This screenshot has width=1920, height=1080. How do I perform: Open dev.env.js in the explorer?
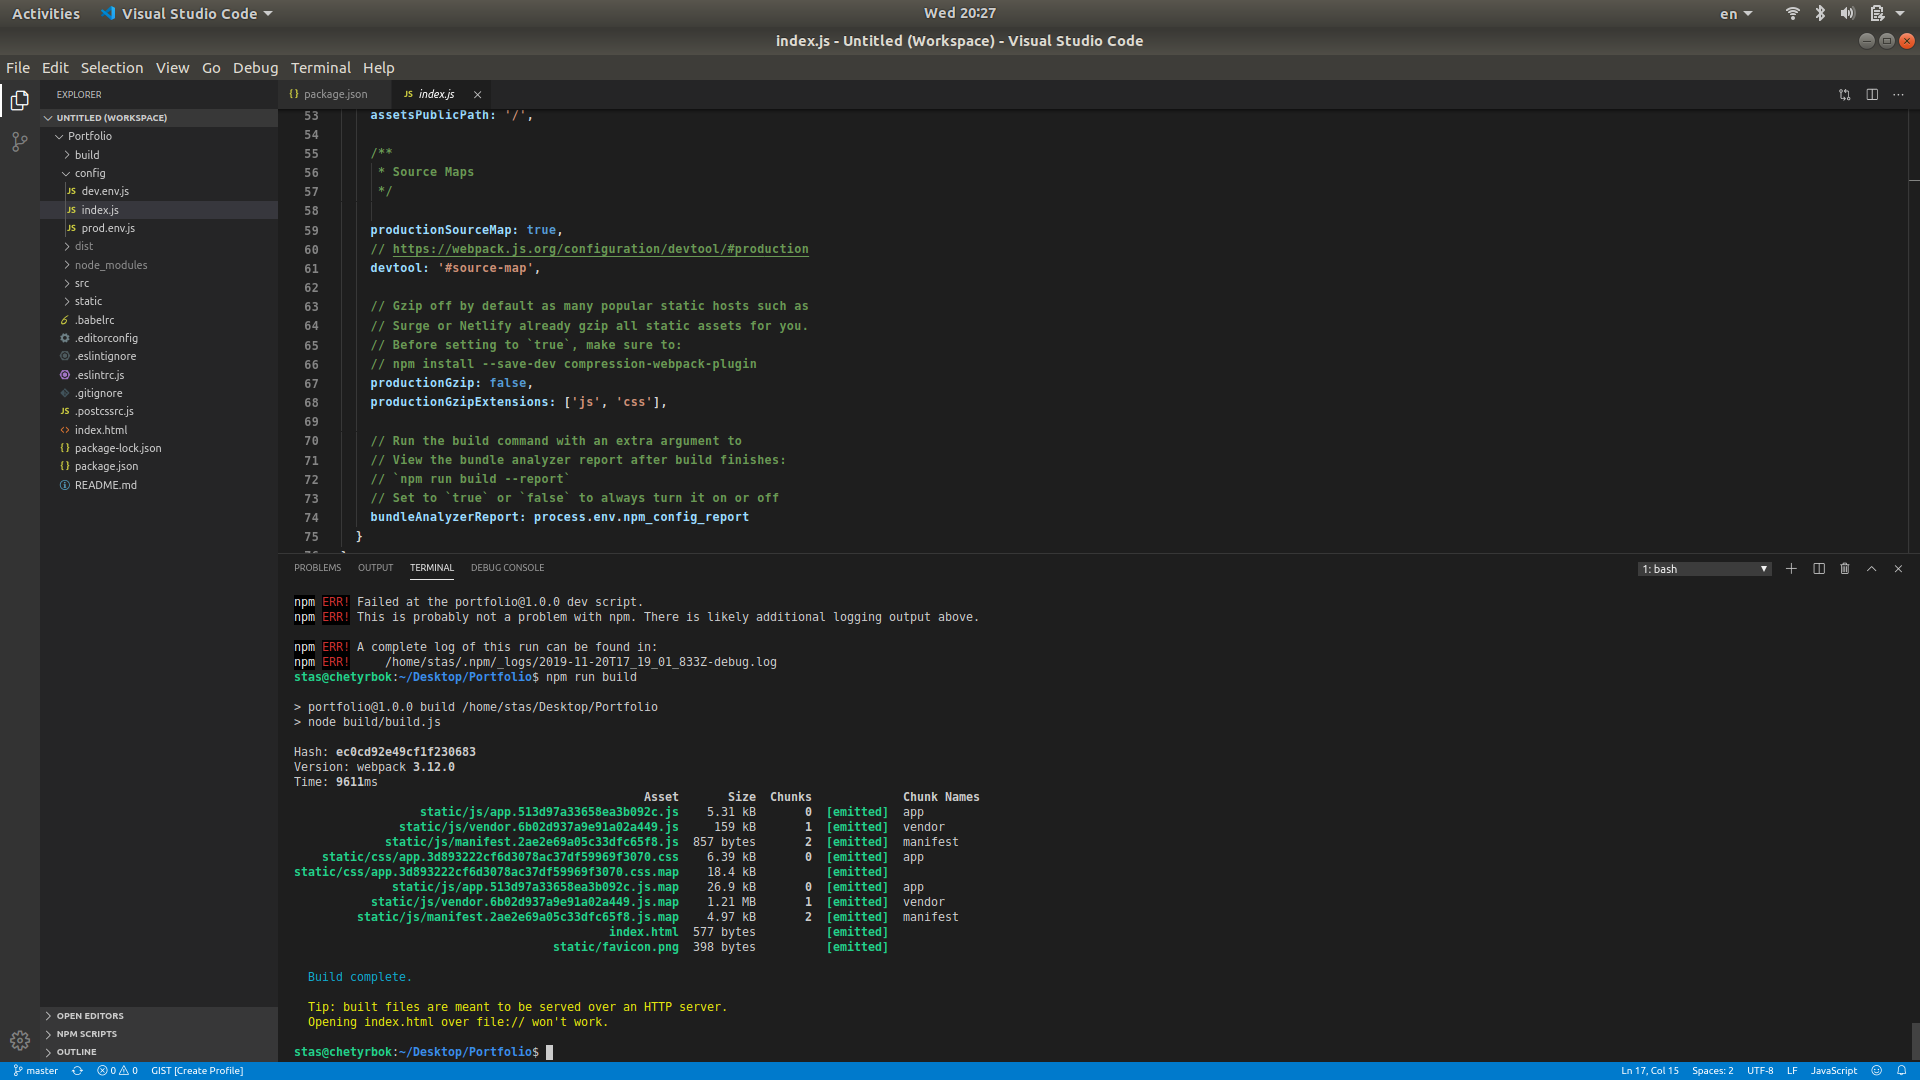click(x=160, y=191)
